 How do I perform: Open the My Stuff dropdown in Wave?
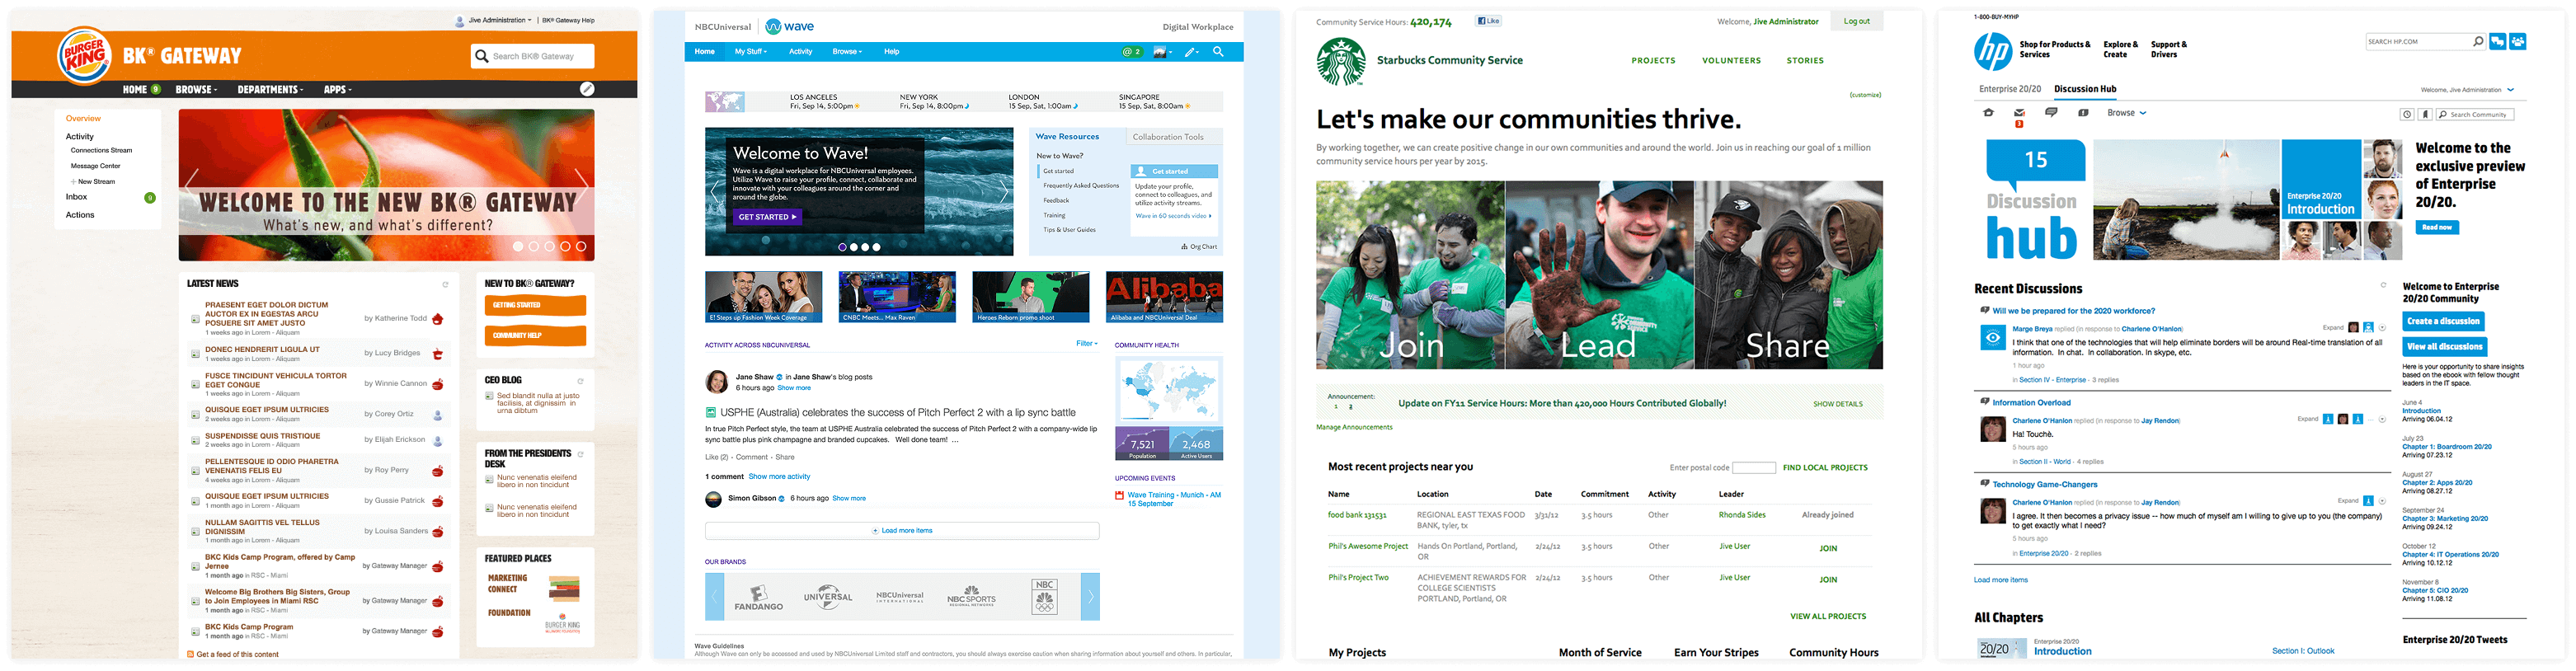click(750, 52)
